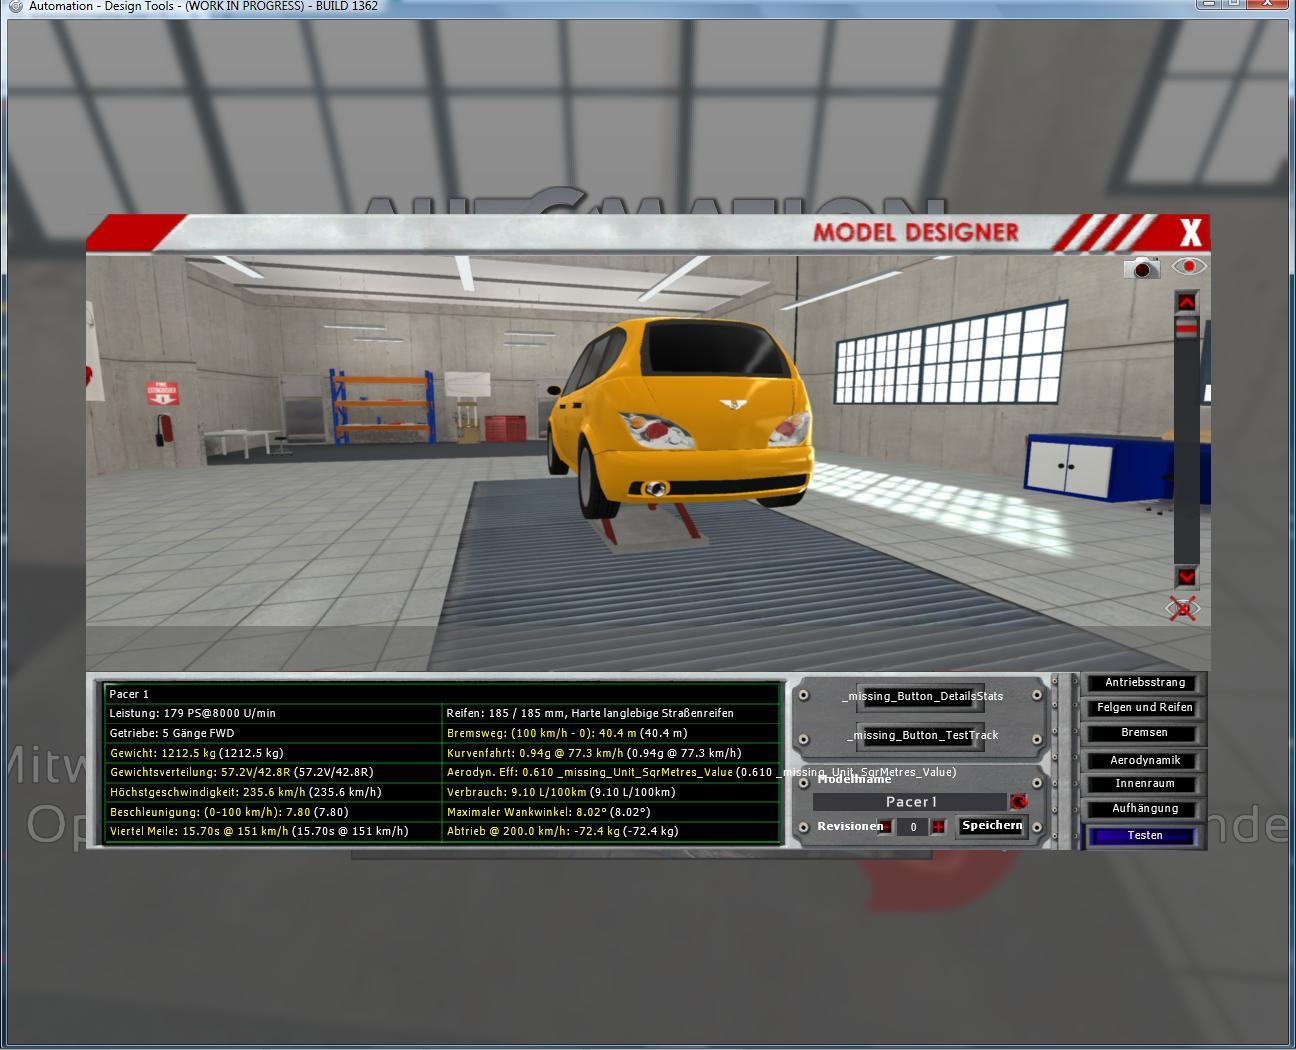
Task: Click the Pacer1 model name field
Action: click(x=909, y=802)
